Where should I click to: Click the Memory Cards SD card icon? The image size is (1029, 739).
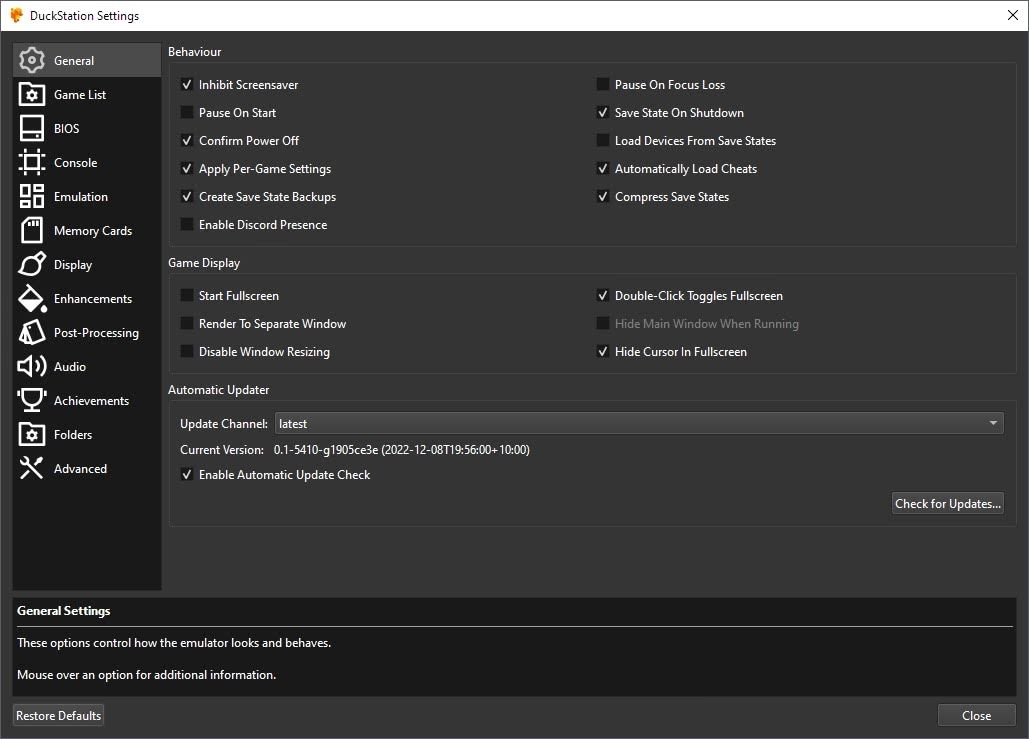tap(32, 231)
